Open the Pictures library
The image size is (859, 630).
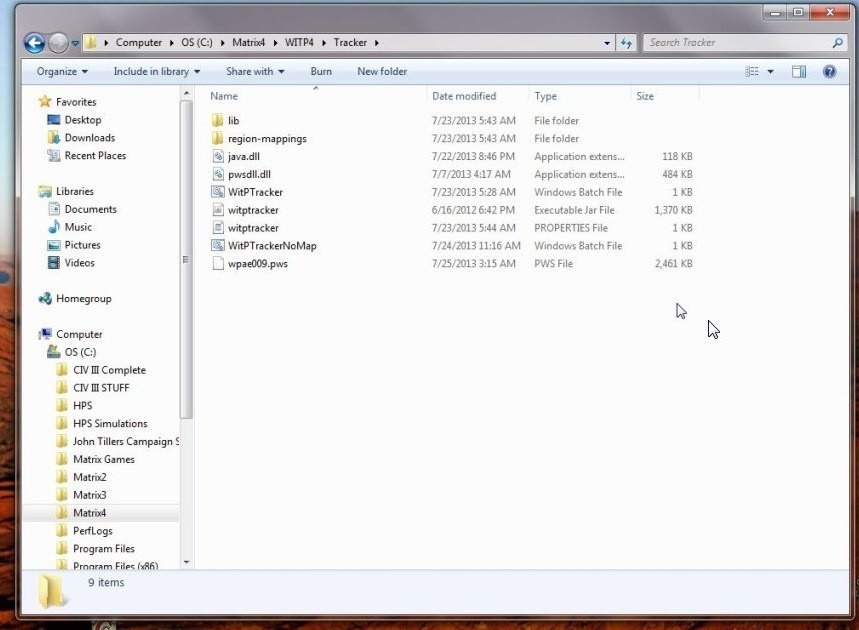coord(83,245)
